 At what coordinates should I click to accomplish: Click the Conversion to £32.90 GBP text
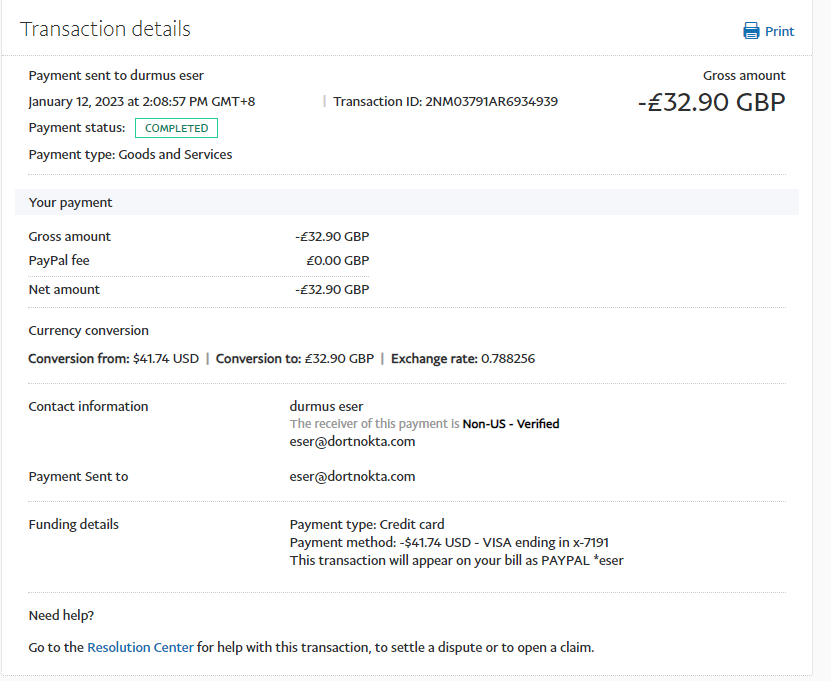click(294, 358)
